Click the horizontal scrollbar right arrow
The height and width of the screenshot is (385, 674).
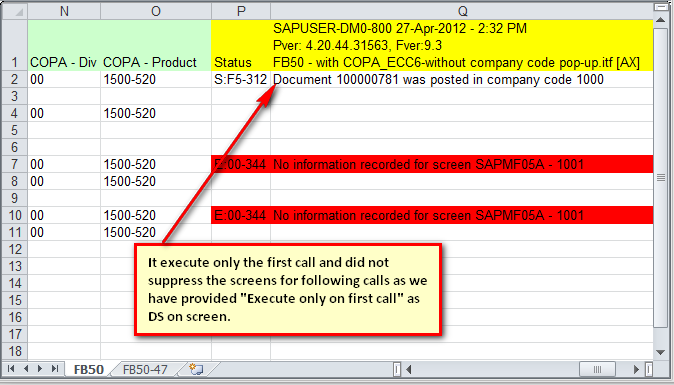[x=637, y=369]
